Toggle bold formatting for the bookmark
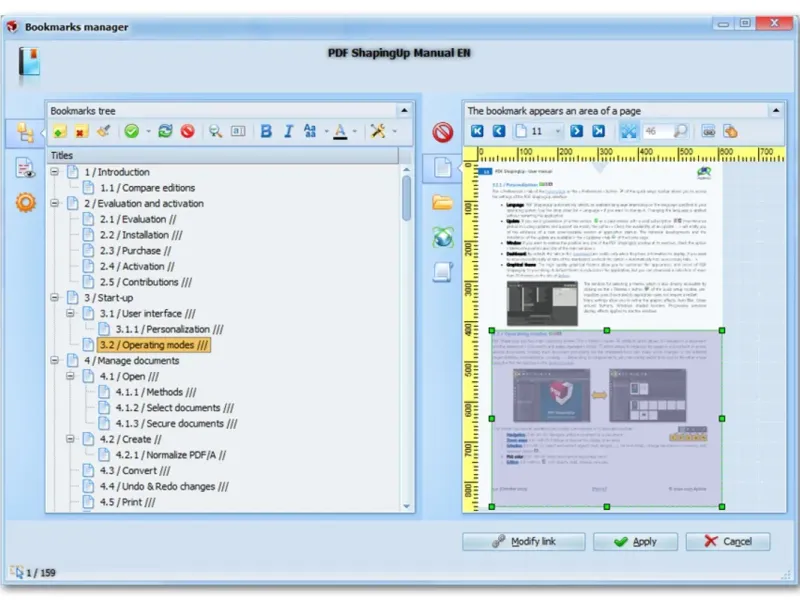 point(266,132)
